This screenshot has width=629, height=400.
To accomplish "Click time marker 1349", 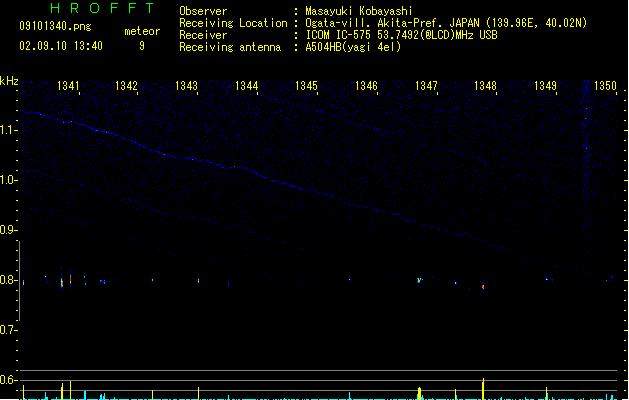I will click(x=546, y=86).
